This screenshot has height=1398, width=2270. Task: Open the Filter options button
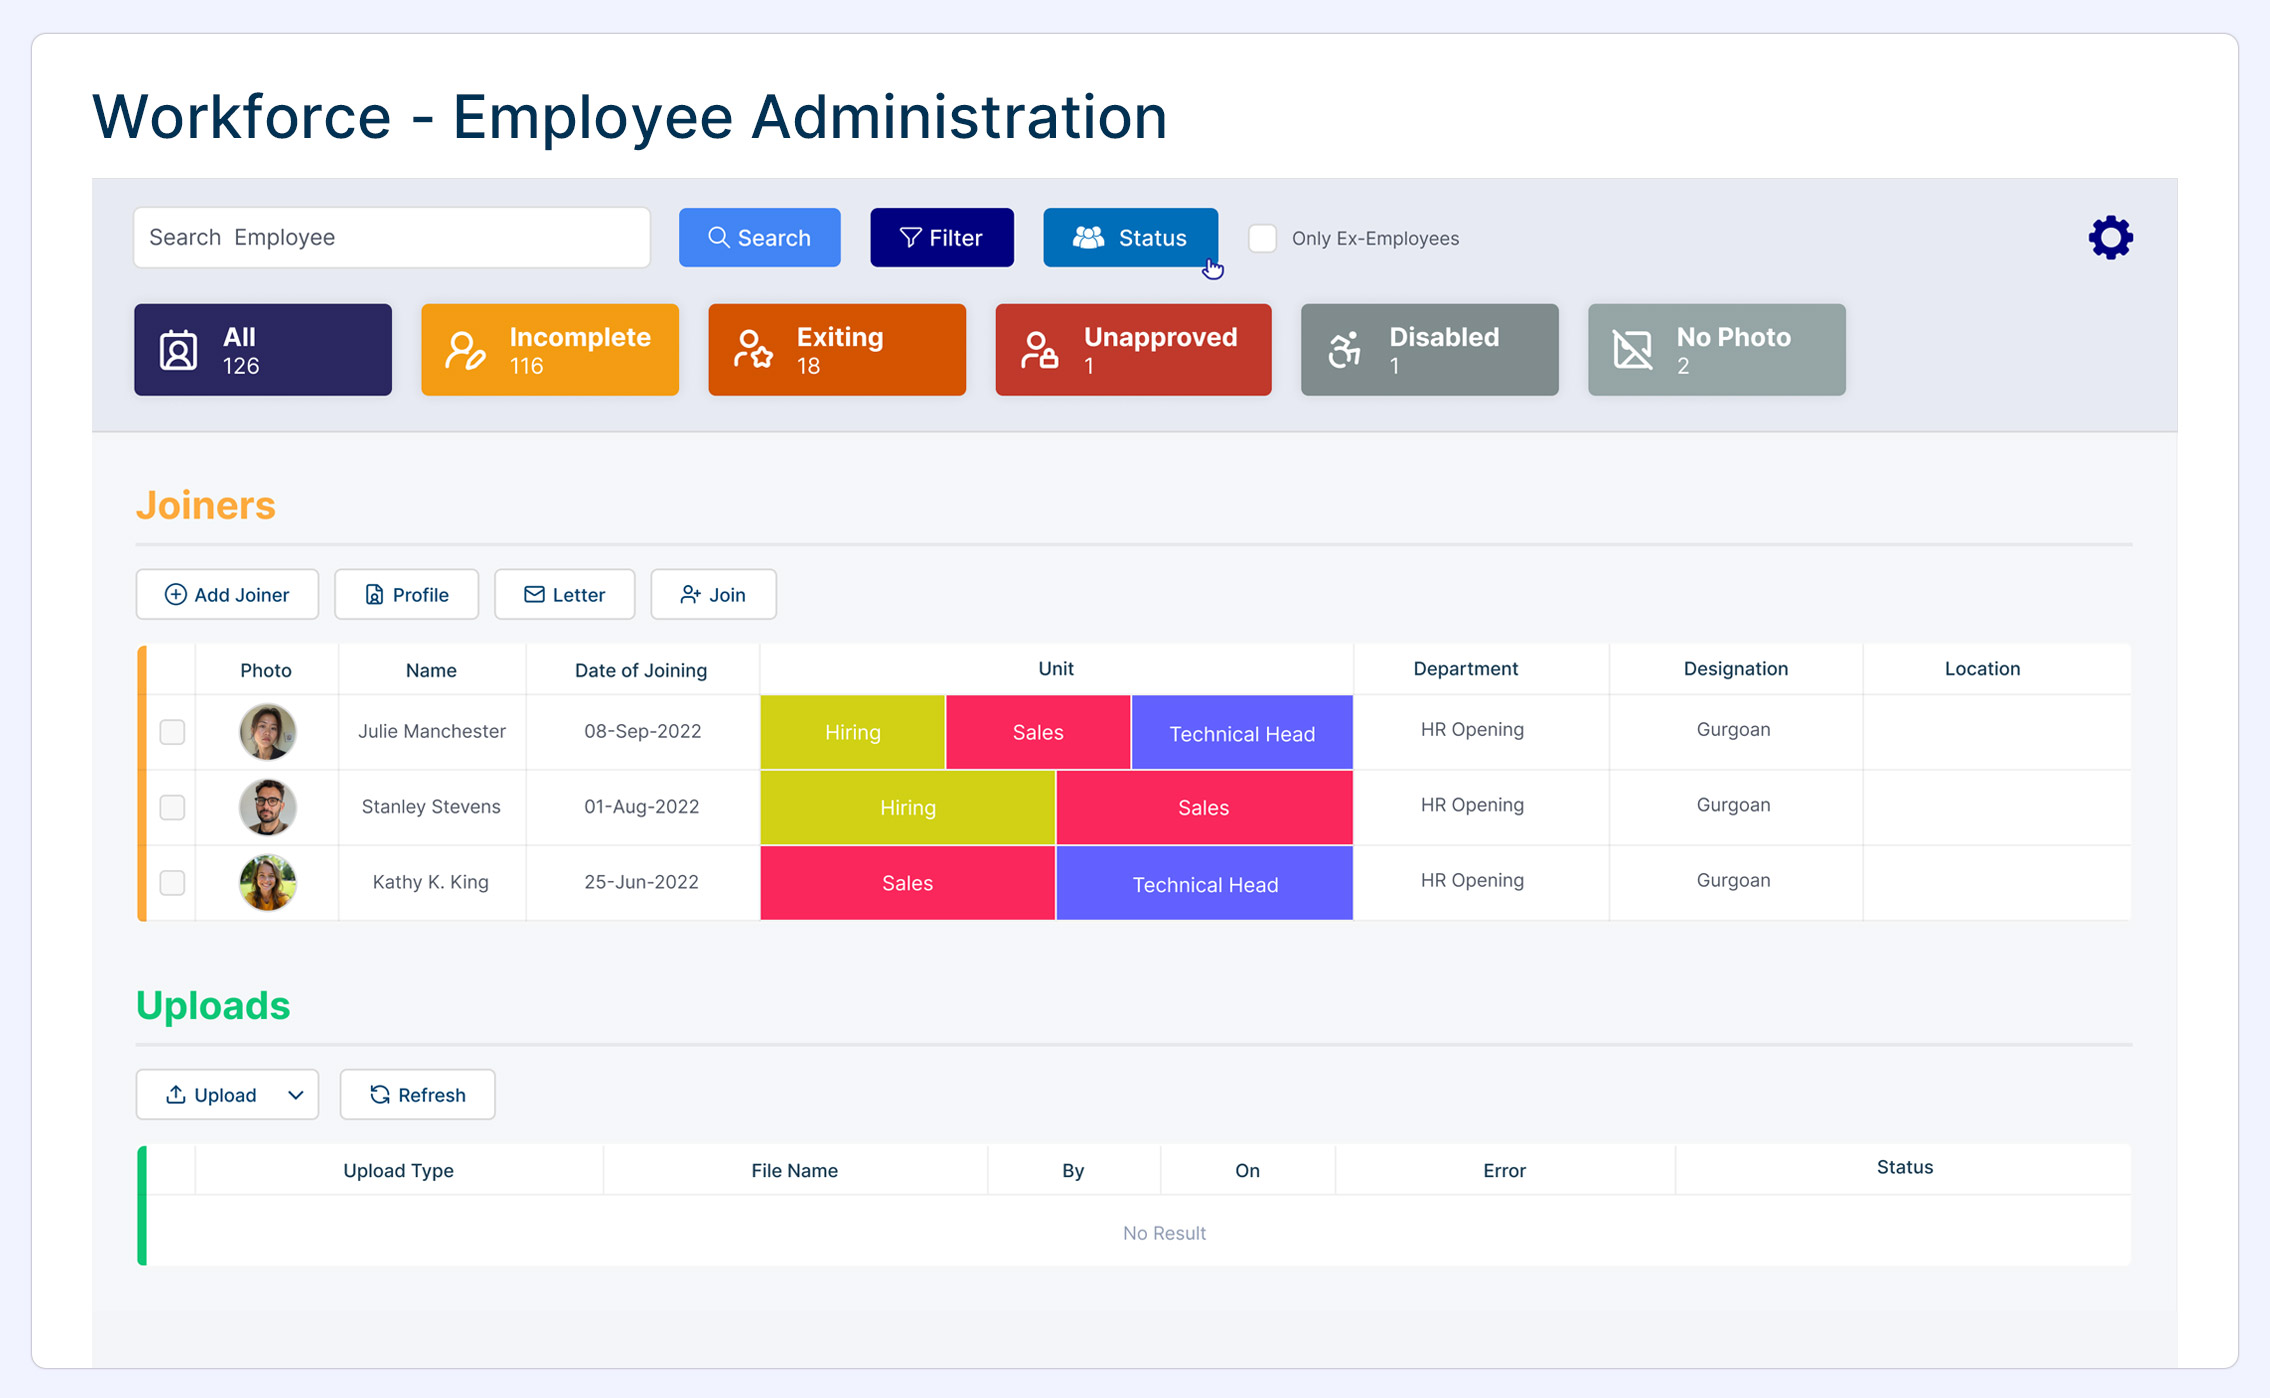point(941,238)
